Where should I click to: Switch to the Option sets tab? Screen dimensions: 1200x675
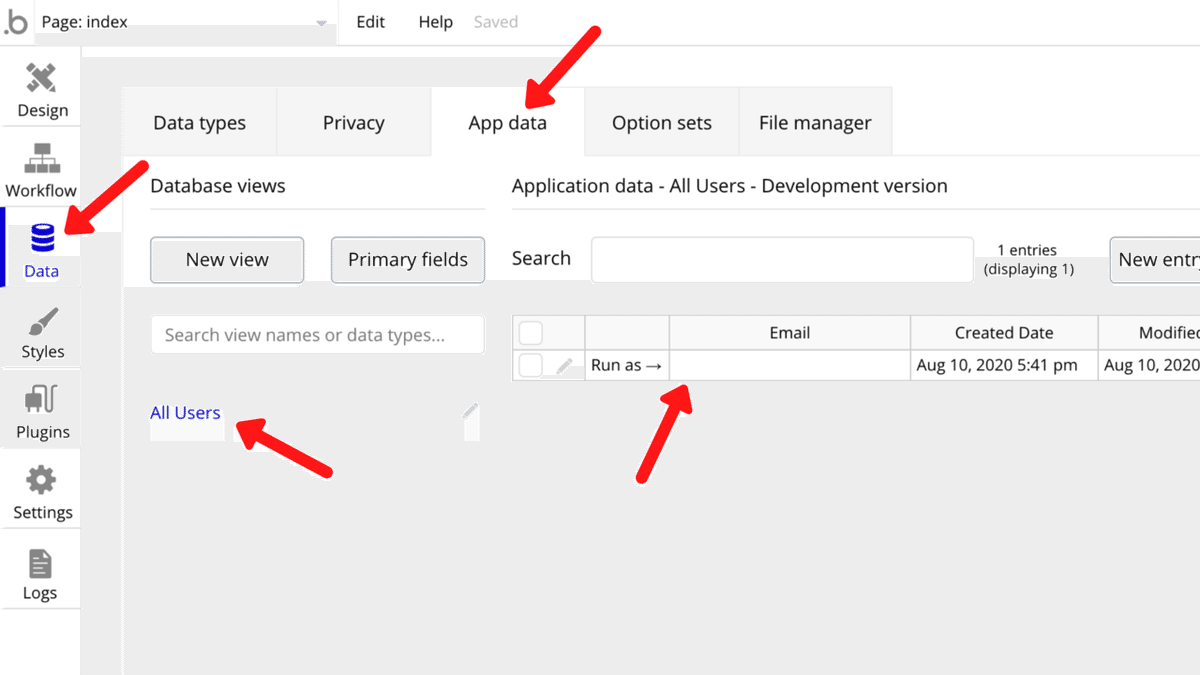pos(661,123)
